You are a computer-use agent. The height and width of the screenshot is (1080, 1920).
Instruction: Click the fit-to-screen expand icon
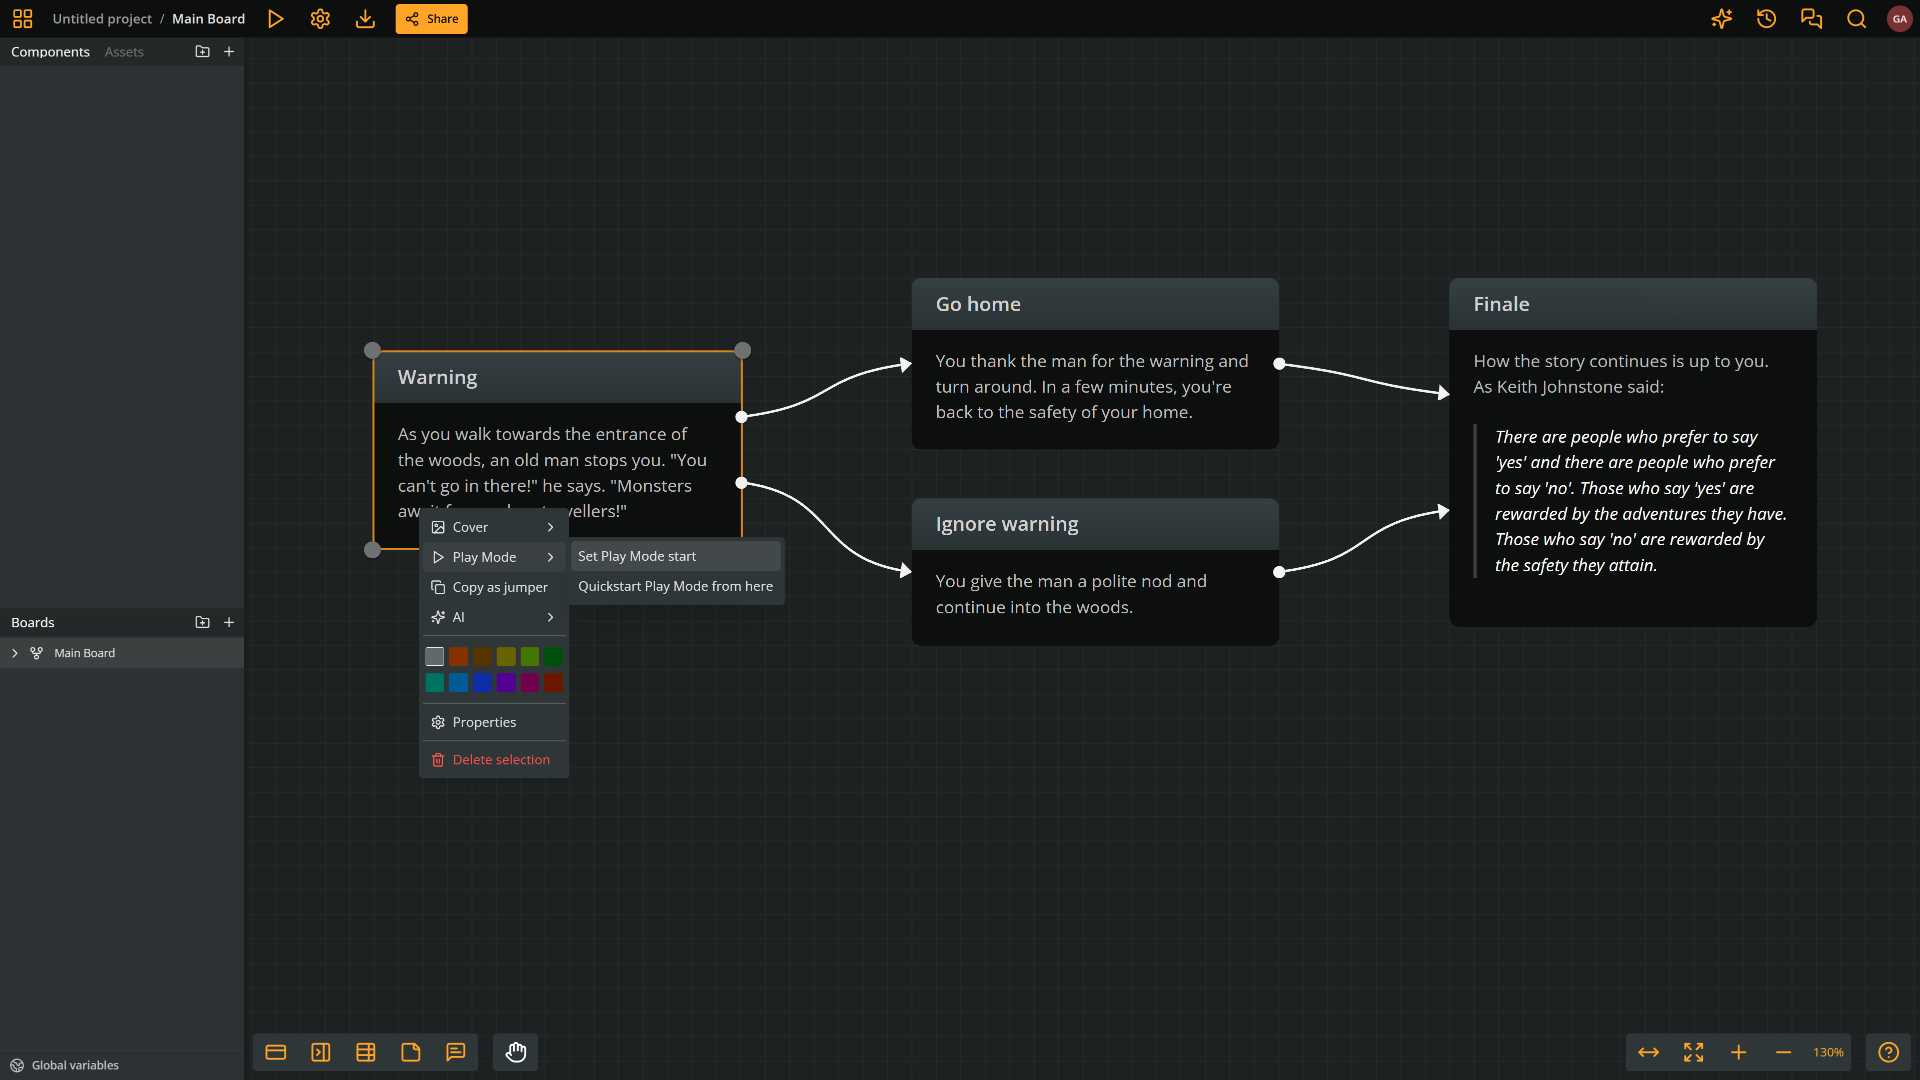pos(1694,1052)
